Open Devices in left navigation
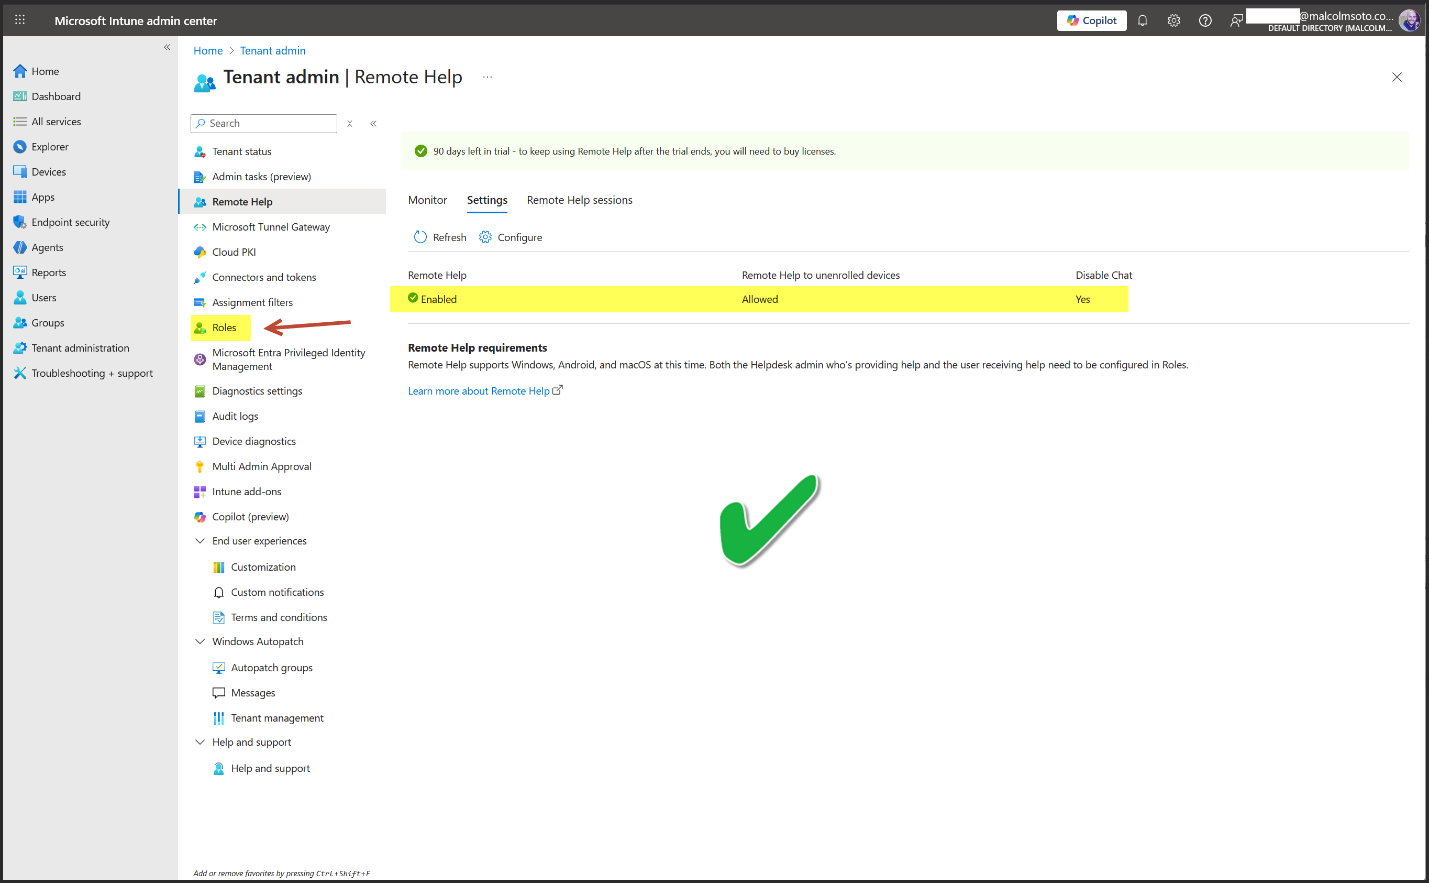Screen dimensions: 1429x883 click(x=48, y=172)
